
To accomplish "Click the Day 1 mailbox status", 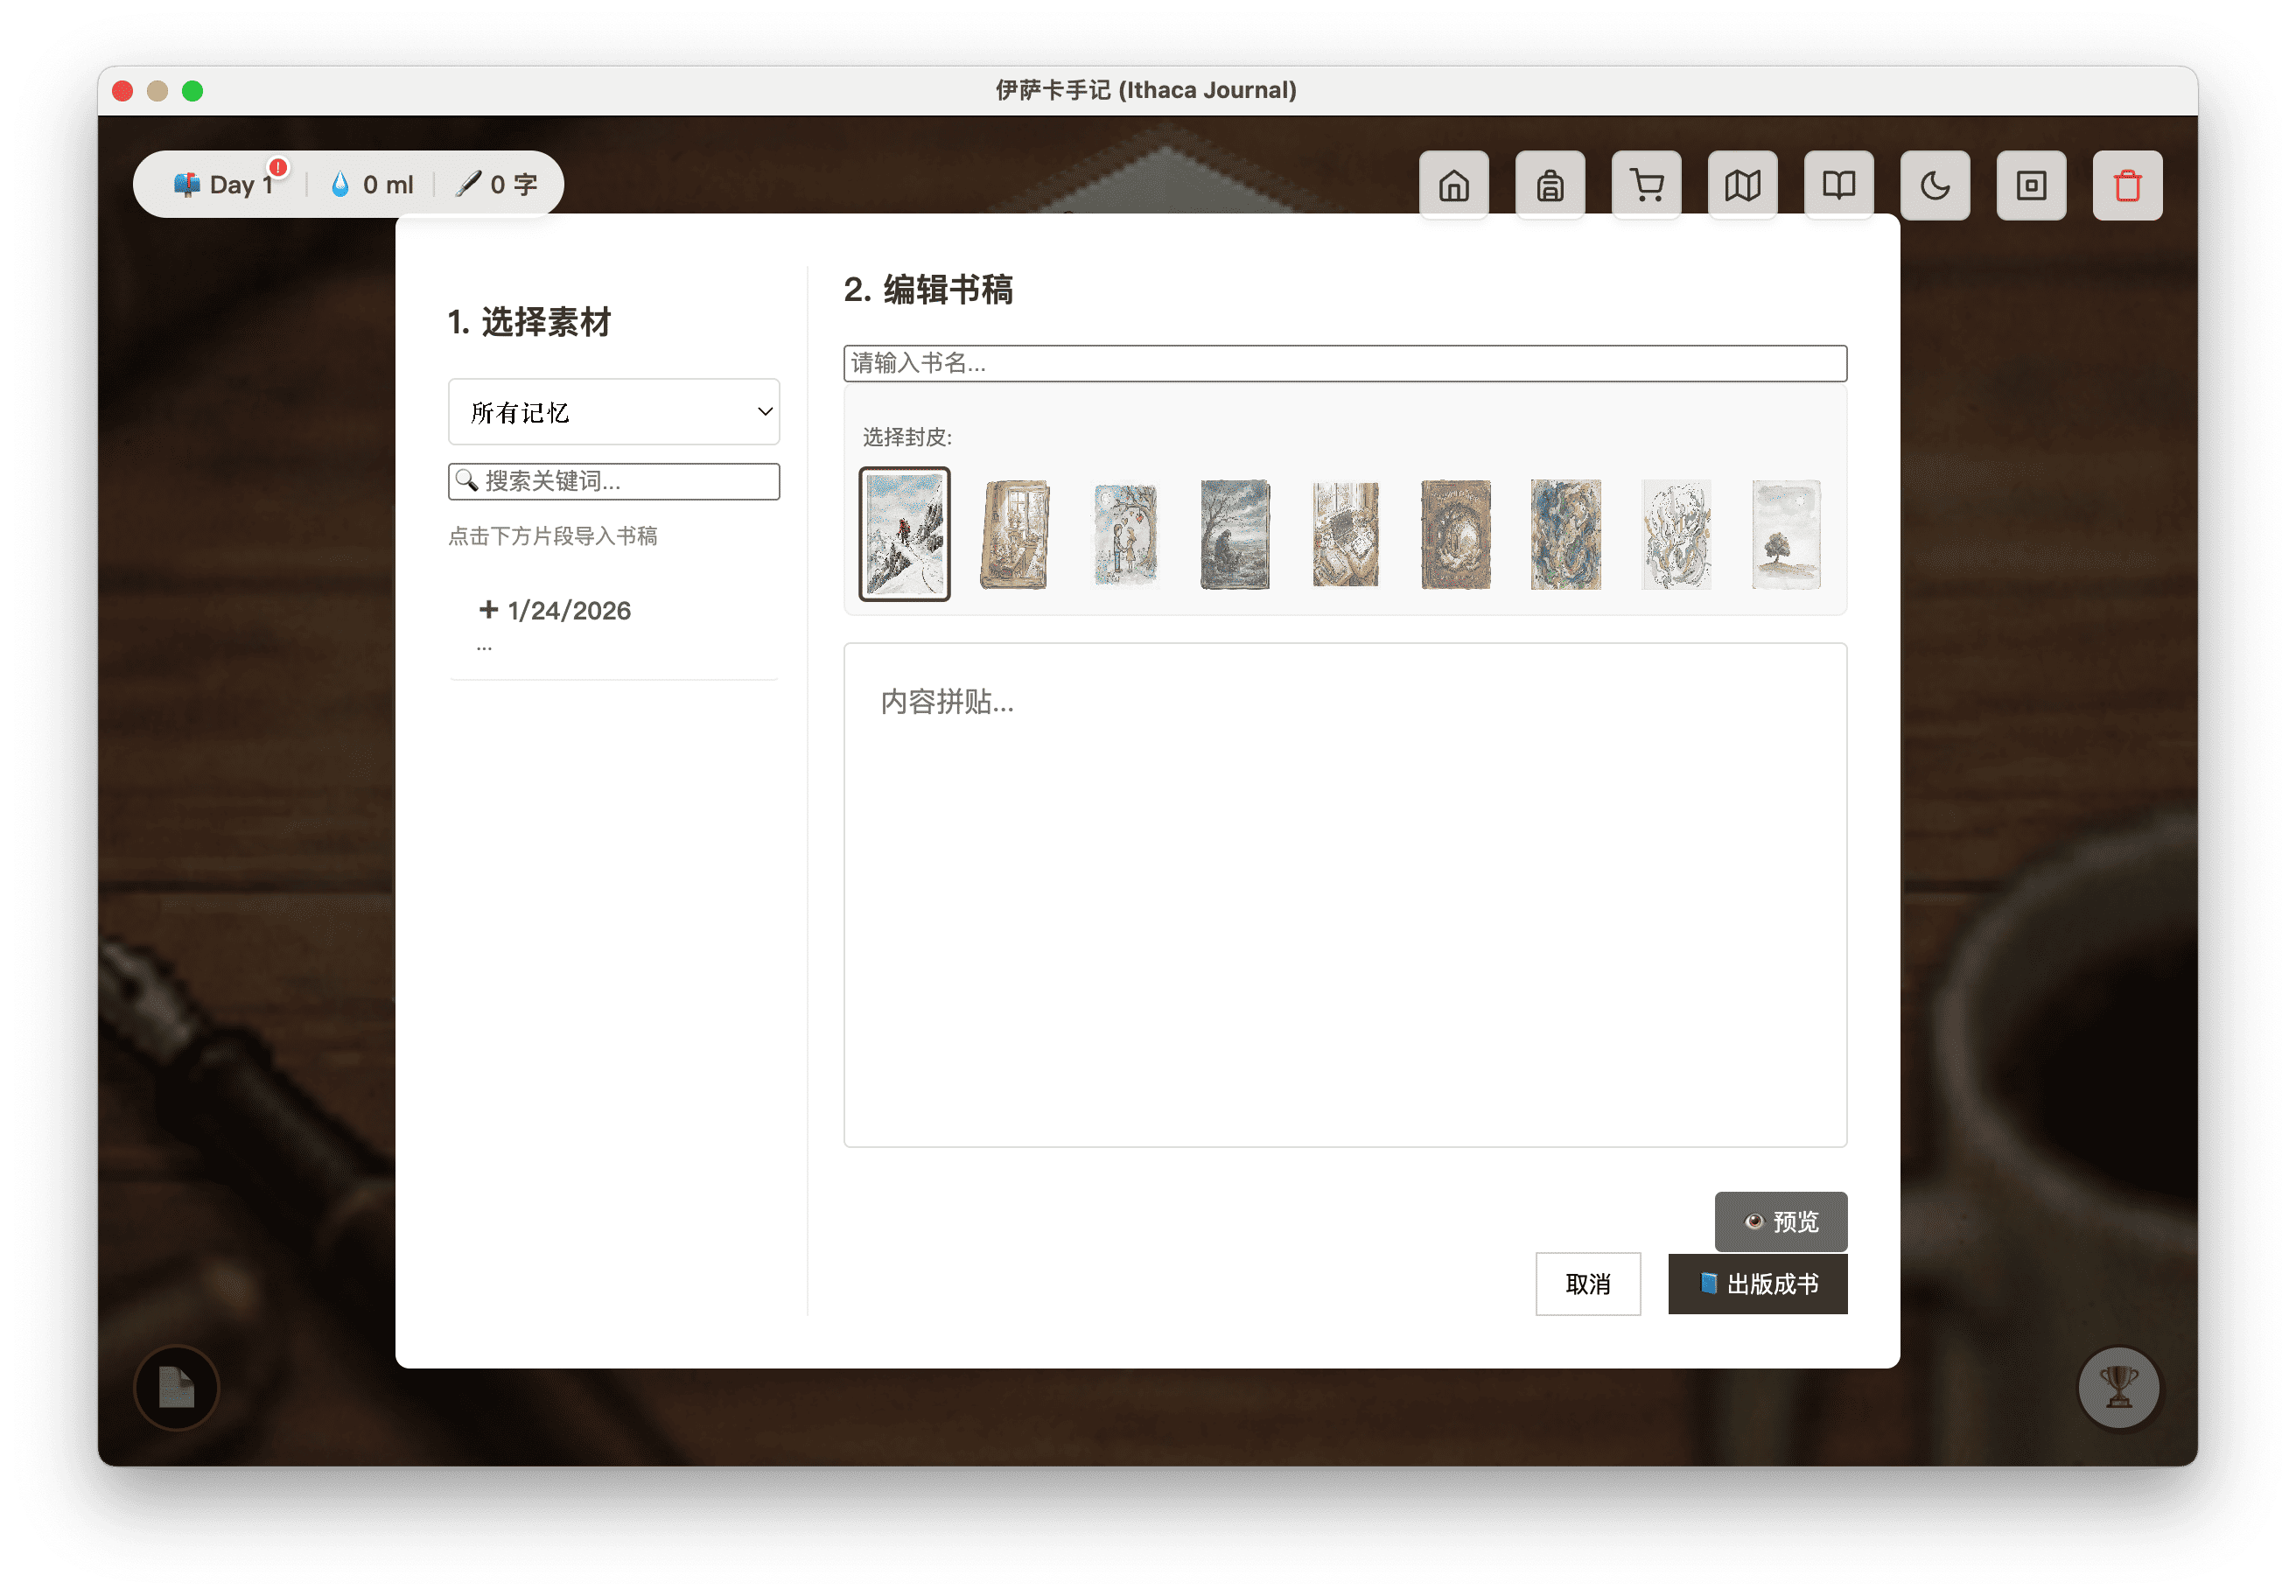I will click(x=226, y=185).
